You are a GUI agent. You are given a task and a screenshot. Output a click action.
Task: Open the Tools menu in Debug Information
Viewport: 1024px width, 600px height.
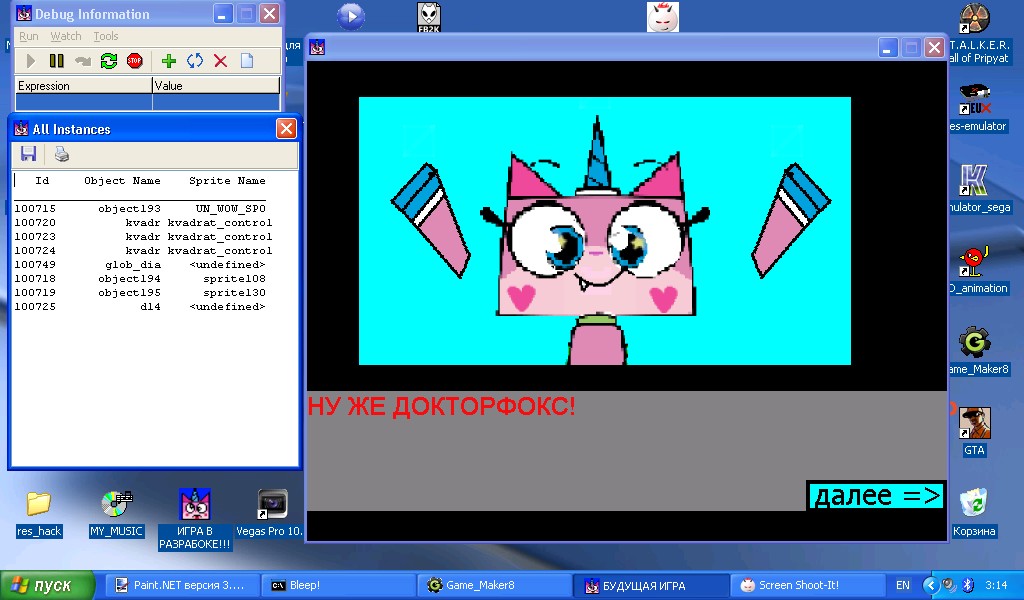coord(106,36)
